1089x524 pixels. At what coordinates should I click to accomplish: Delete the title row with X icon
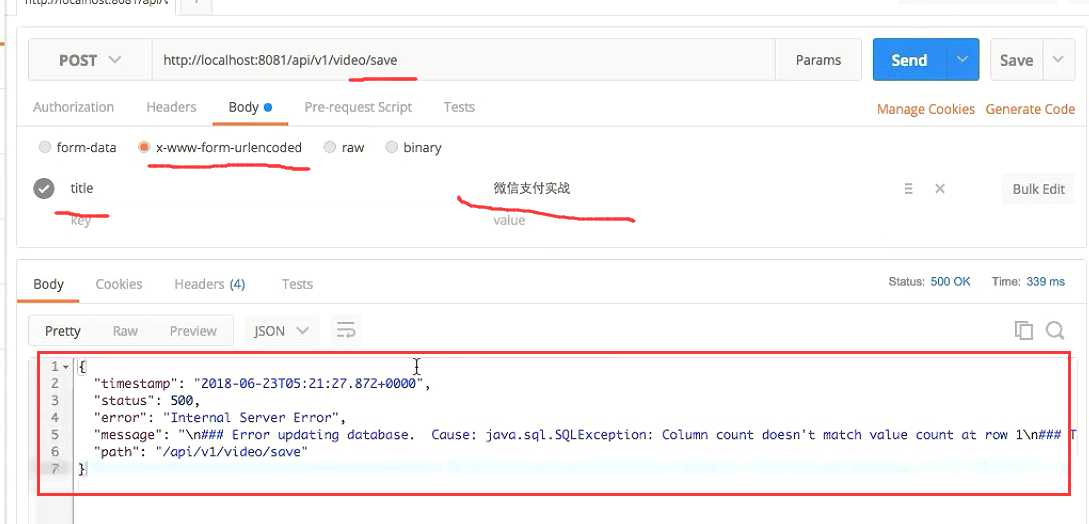[940, 188]
